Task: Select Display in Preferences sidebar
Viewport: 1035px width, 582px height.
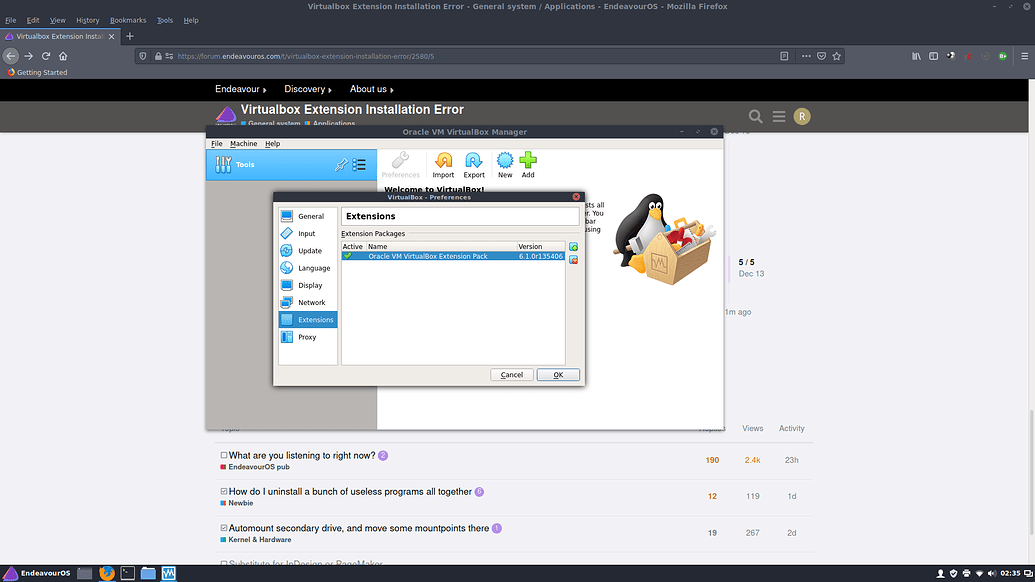Action: [x=308, y=285]
